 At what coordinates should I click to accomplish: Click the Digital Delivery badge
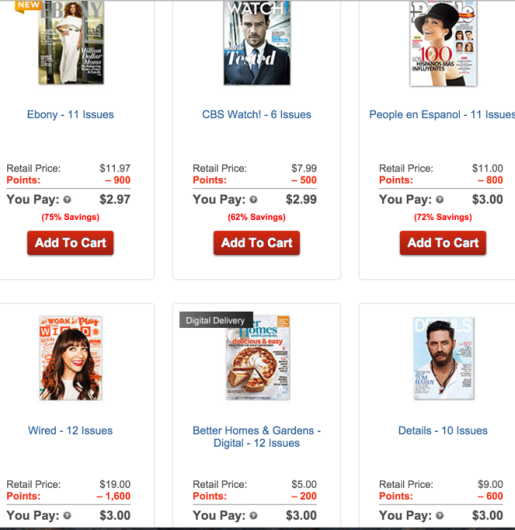[x=216, y=320]
